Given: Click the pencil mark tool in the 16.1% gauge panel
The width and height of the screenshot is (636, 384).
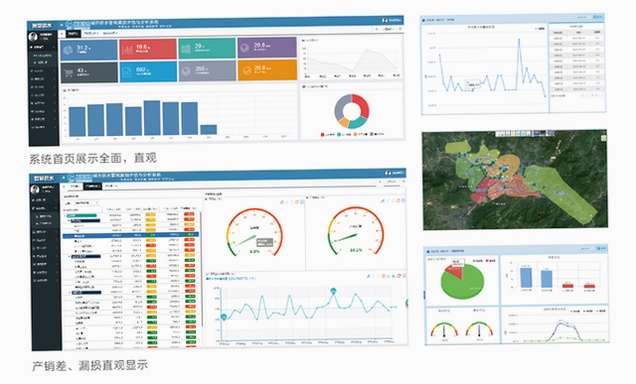Looking at the screenshot, I should [x=382, y=201].
